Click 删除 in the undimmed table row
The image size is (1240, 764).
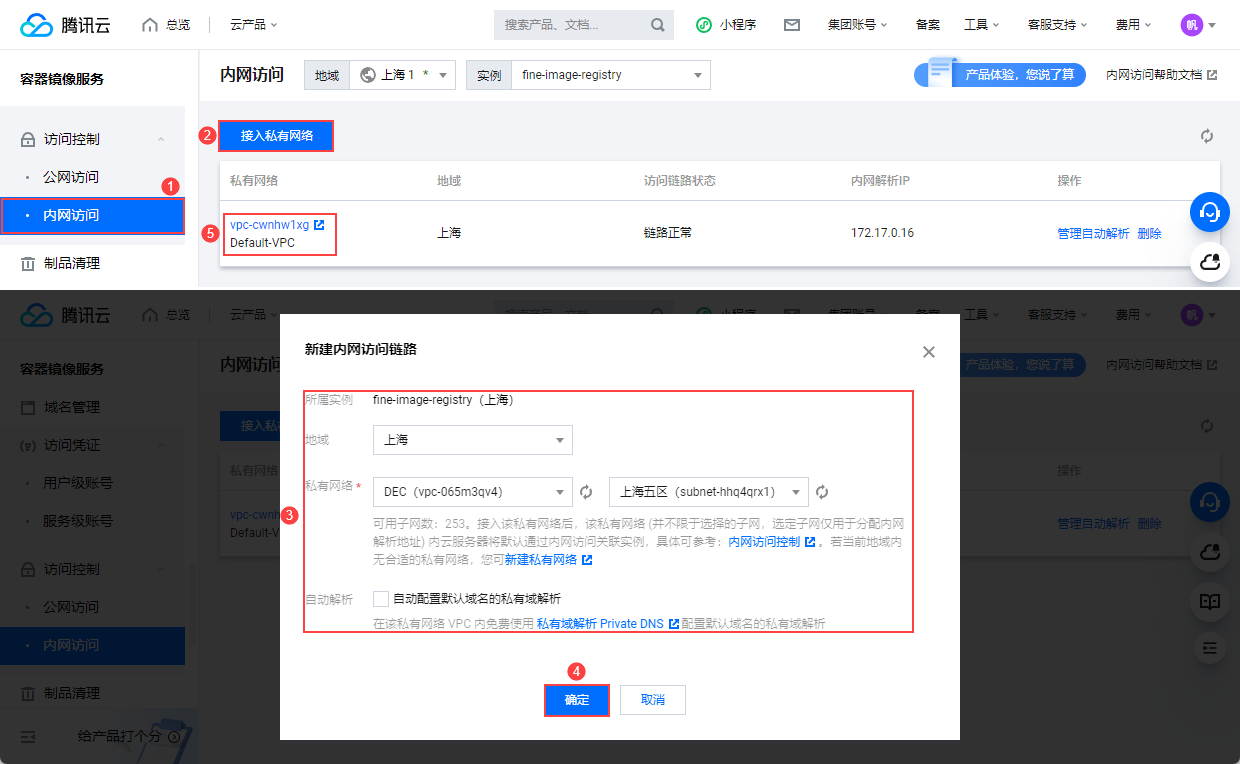(x=1149, y=233)
